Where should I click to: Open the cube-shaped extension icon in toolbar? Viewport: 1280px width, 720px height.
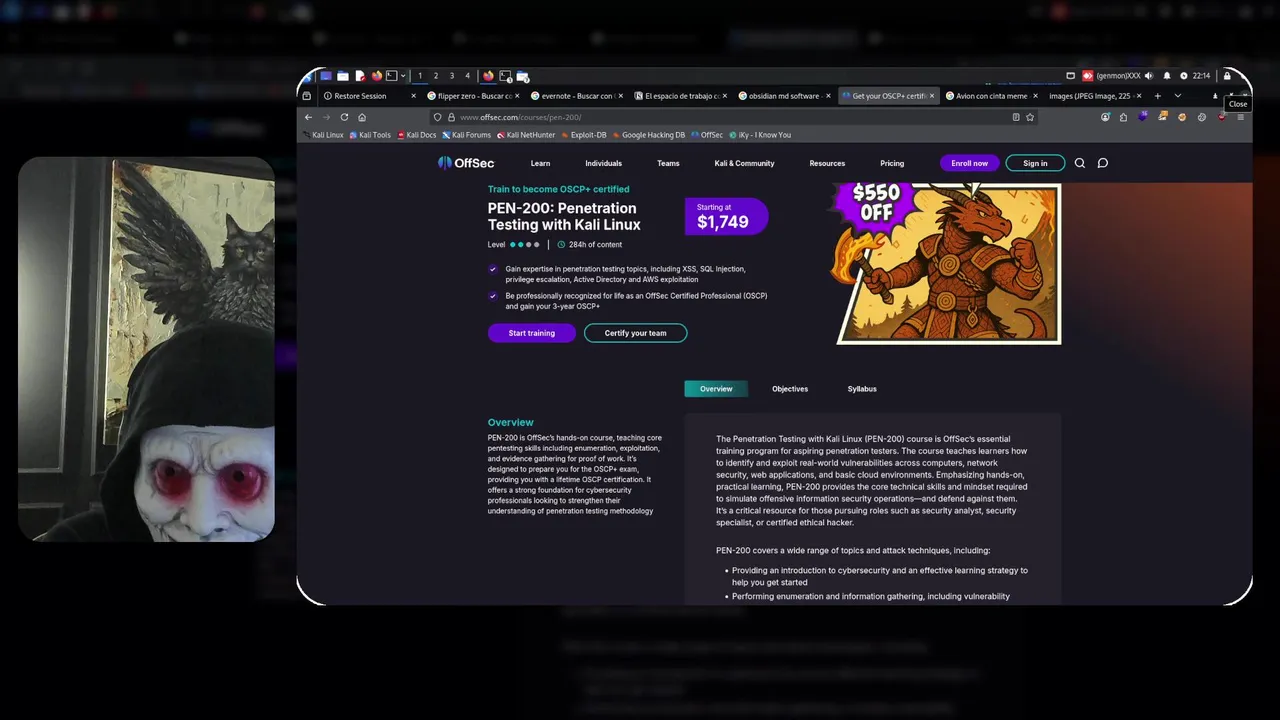point(1143,116)
